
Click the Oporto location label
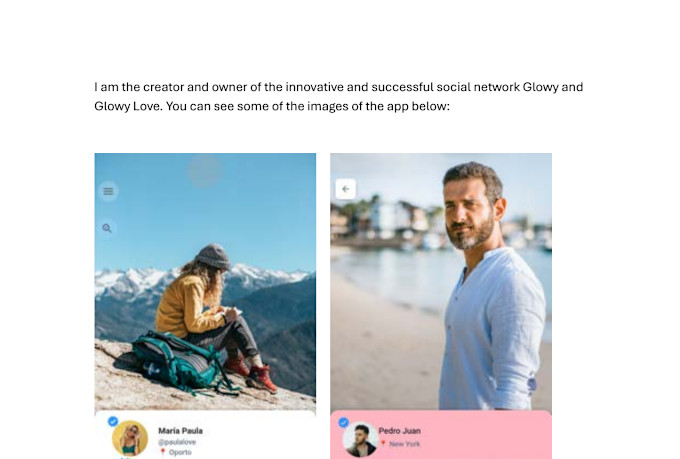coord(180,452)
